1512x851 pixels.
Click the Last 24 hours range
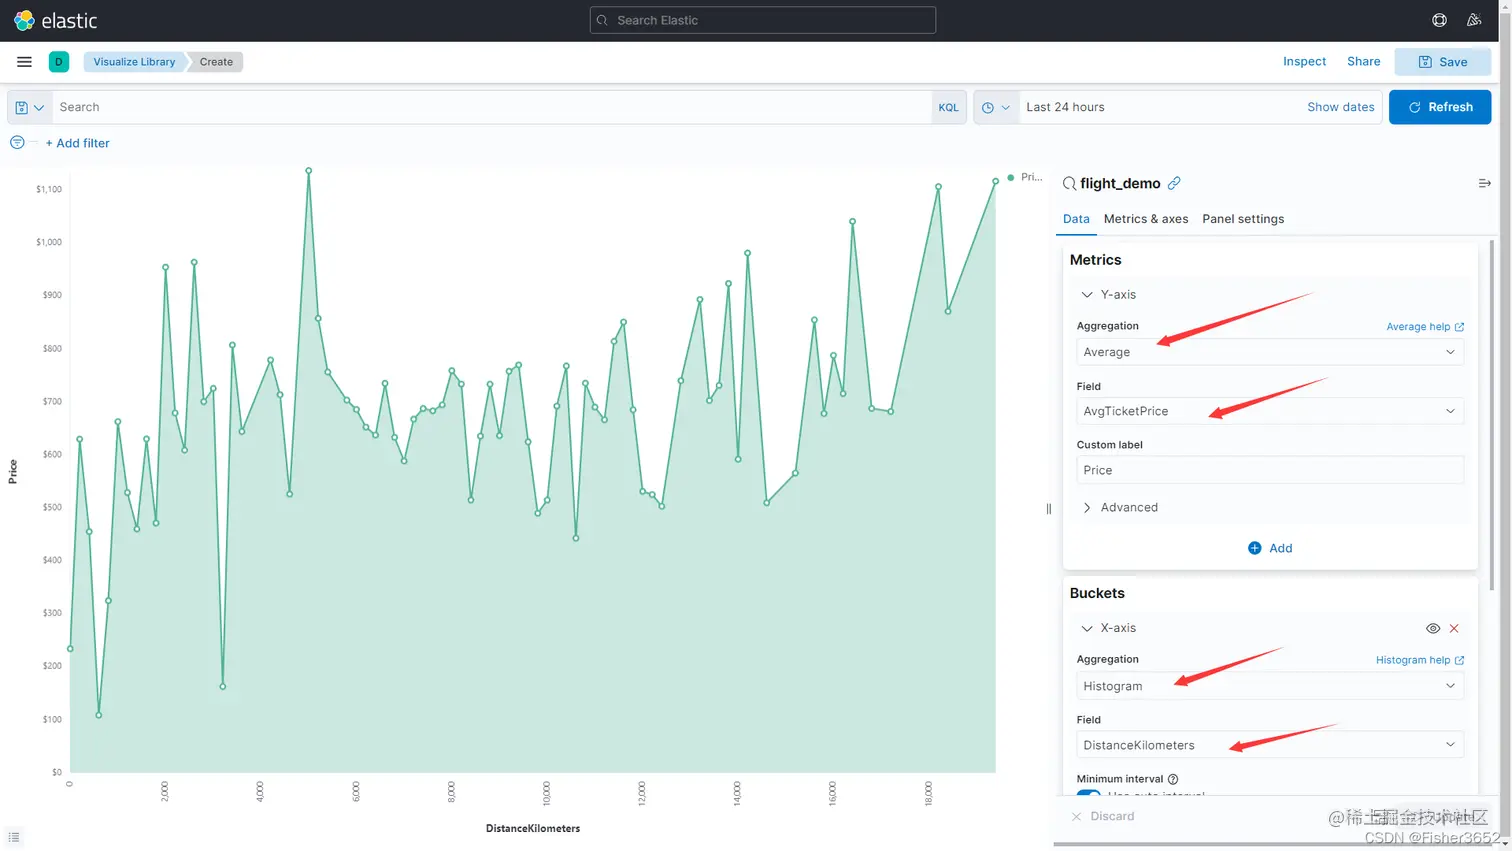[x=1065, y=107]
